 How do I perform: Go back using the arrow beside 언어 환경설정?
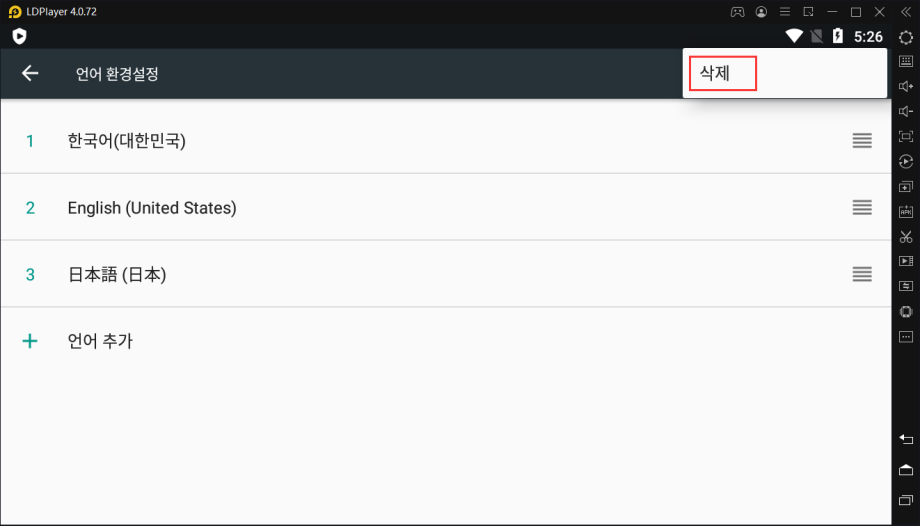(x=30, y=73)
